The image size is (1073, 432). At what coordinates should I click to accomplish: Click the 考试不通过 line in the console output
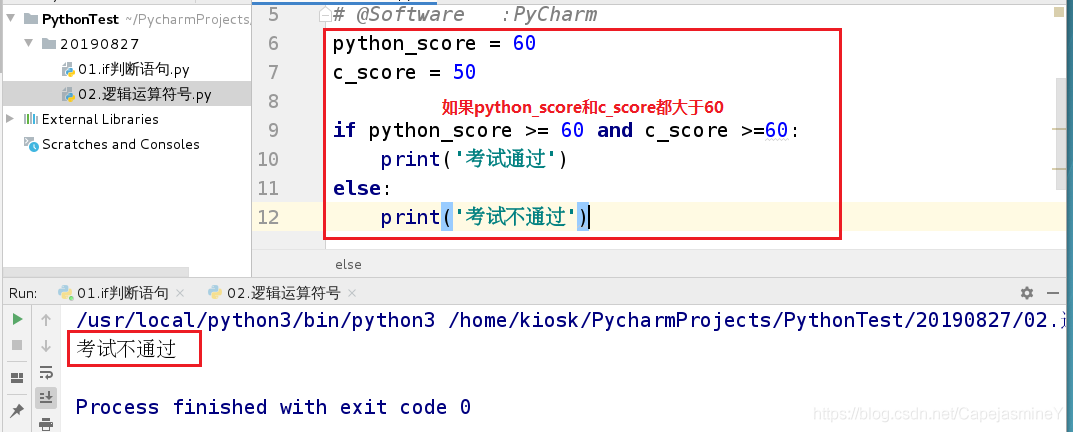127,349
